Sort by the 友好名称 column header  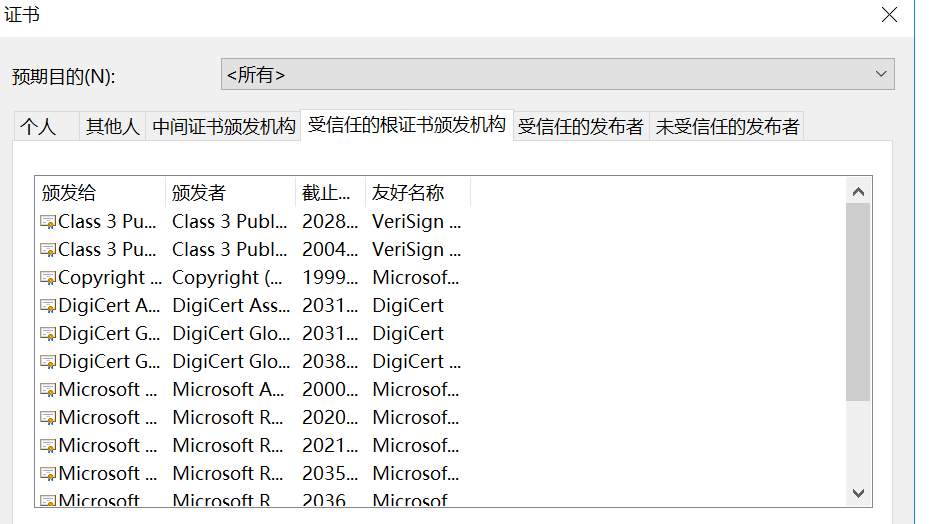click(418, 192)
